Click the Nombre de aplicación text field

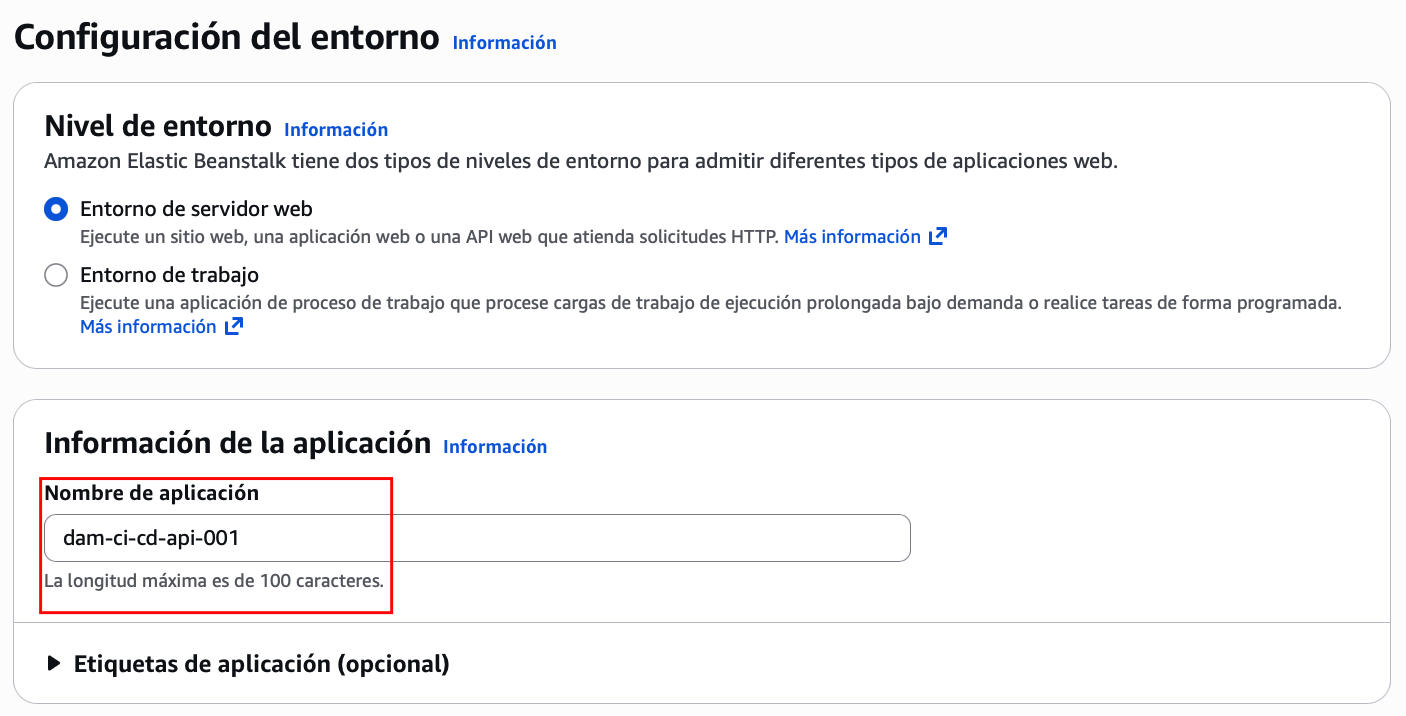tap(477, 538)
